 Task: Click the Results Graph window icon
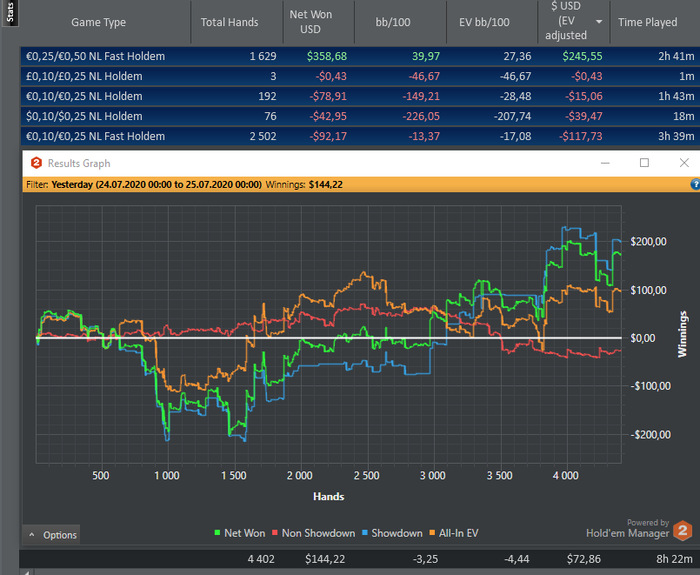36,163
